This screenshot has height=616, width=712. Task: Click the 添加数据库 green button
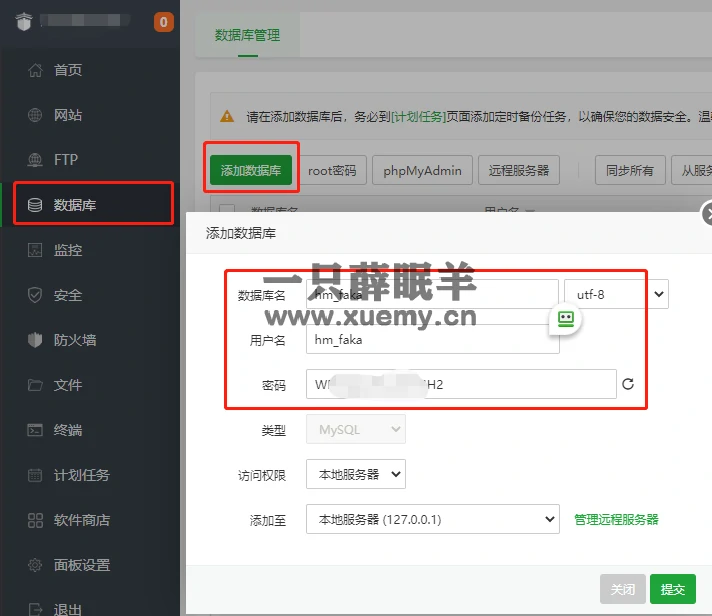pyautogui.click(x=251, y=170)
